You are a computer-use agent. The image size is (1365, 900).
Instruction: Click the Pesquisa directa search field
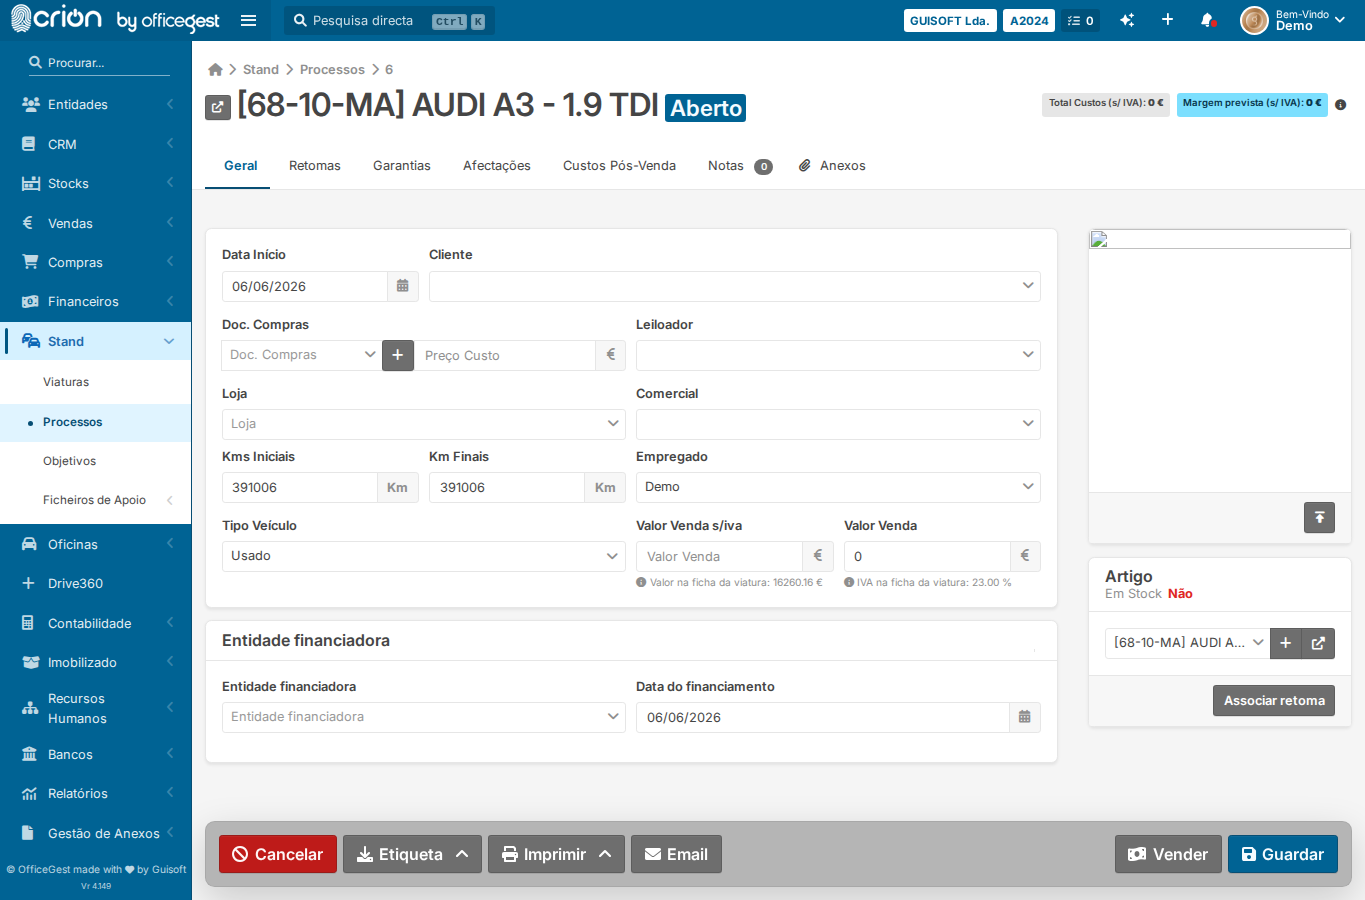pos(389,20)
